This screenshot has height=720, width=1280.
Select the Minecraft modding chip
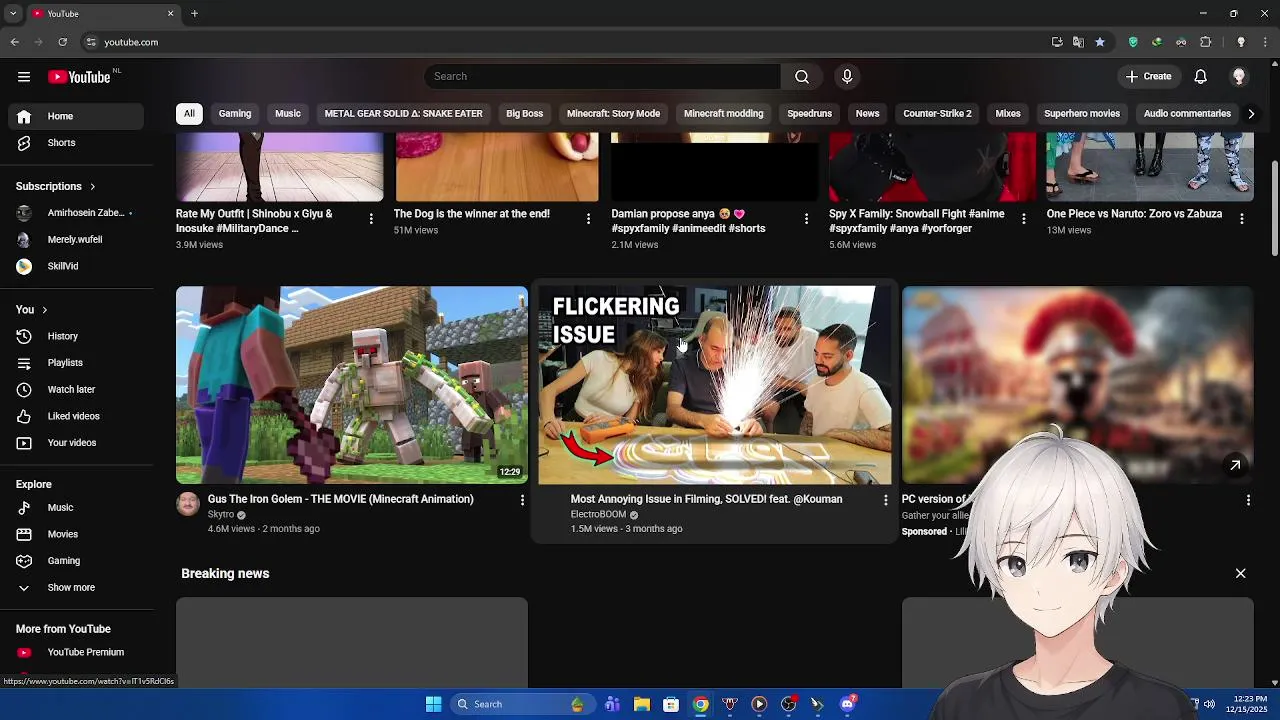pyautogui.click(x=723, y=114)
